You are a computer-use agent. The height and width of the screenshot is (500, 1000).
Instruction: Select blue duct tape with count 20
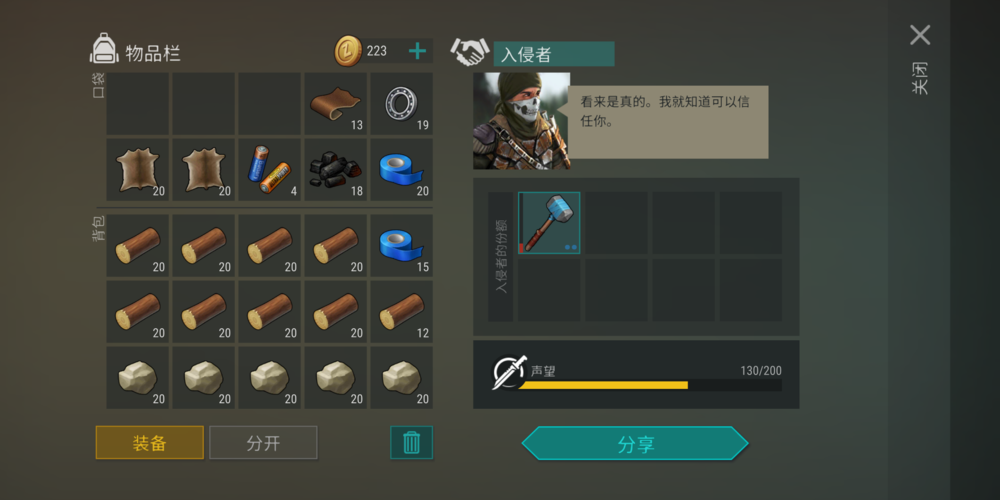(401, 170)
